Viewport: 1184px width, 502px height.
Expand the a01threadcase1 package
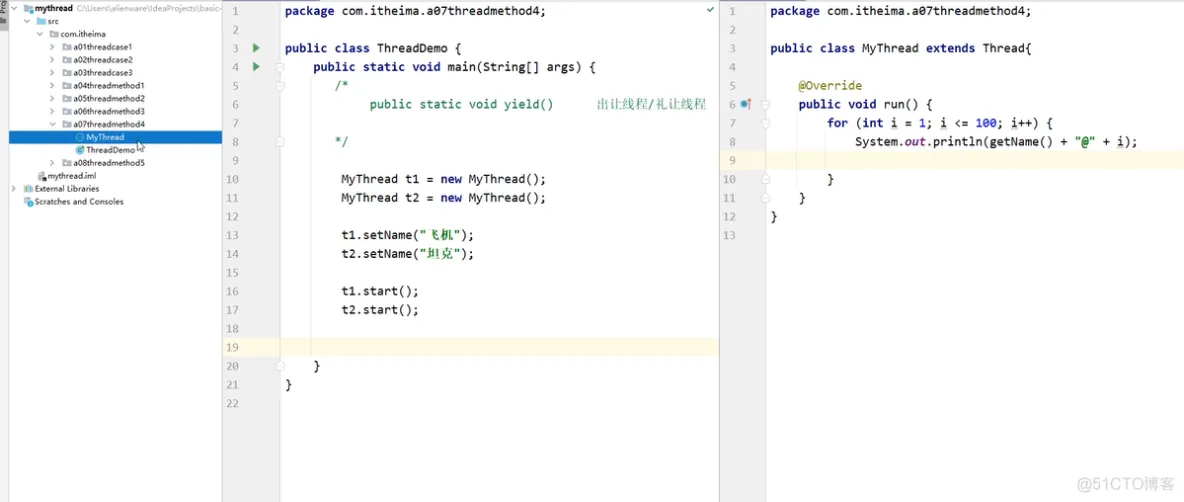(x=52, y=47)
